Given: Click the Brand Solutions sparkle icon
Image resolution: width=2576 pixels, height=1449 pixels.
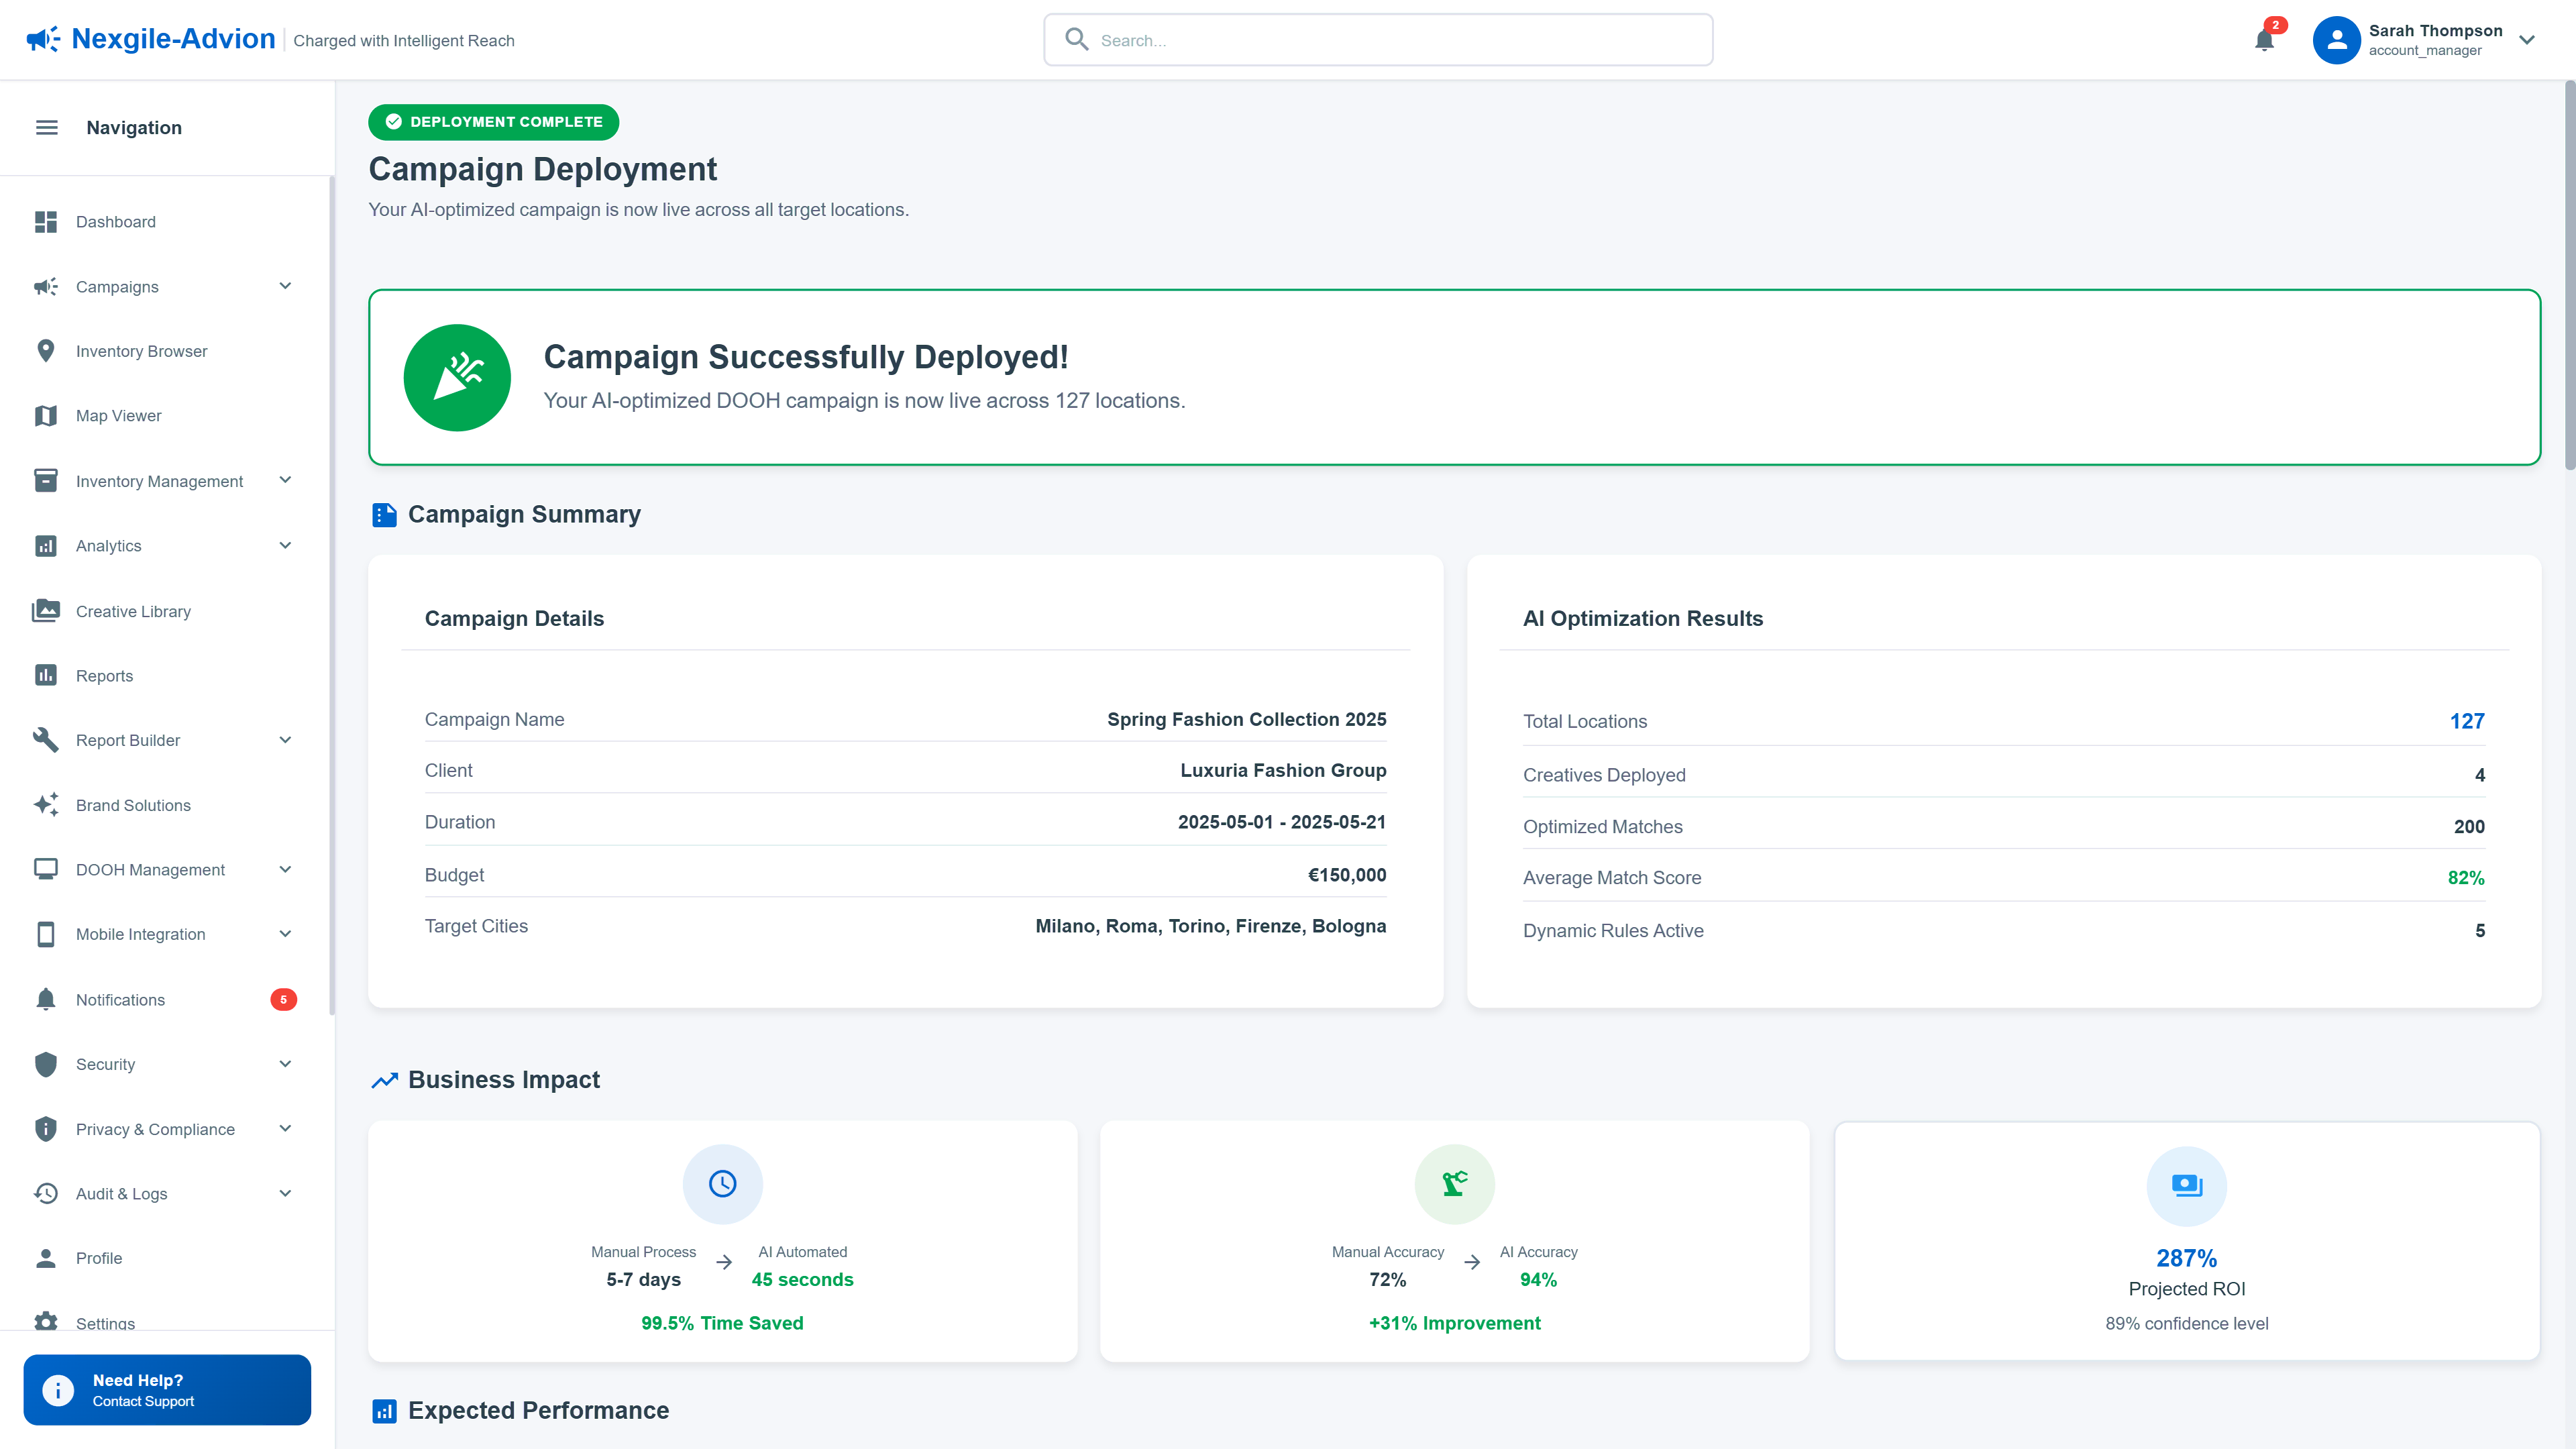Looking at the screenshot, I should pyautogui.click(x=46, y=805).
